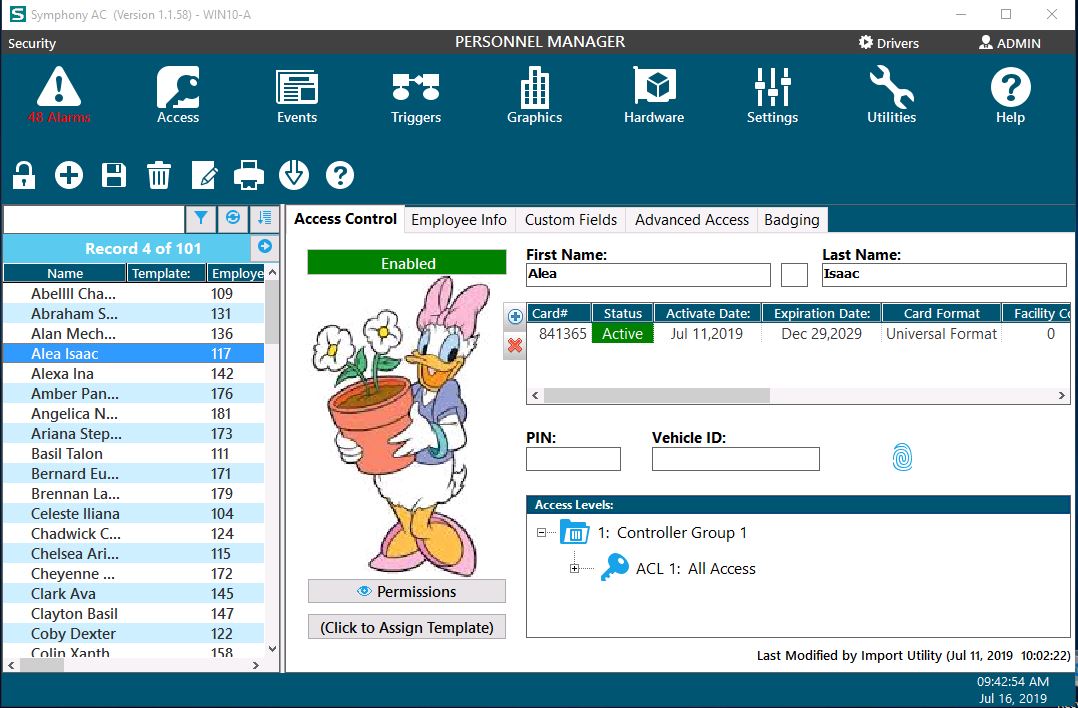Click the personnel search filter field
This screenshot has width=1078, height=708.
(94, 219)
